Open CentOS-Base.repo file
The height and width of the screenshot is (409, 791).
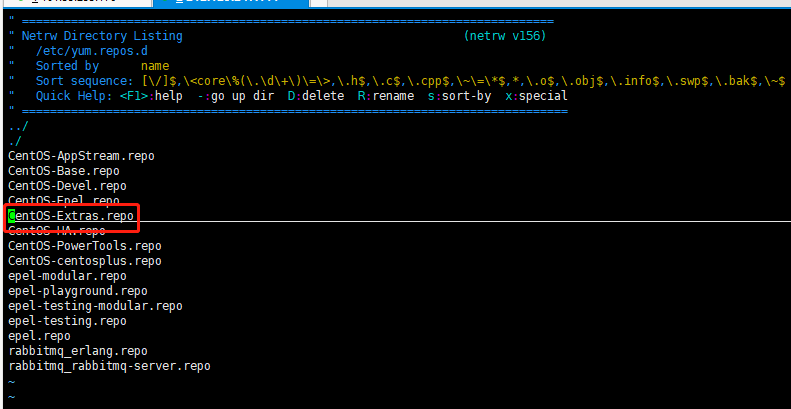pyautogui.click(x=64, y=171)
